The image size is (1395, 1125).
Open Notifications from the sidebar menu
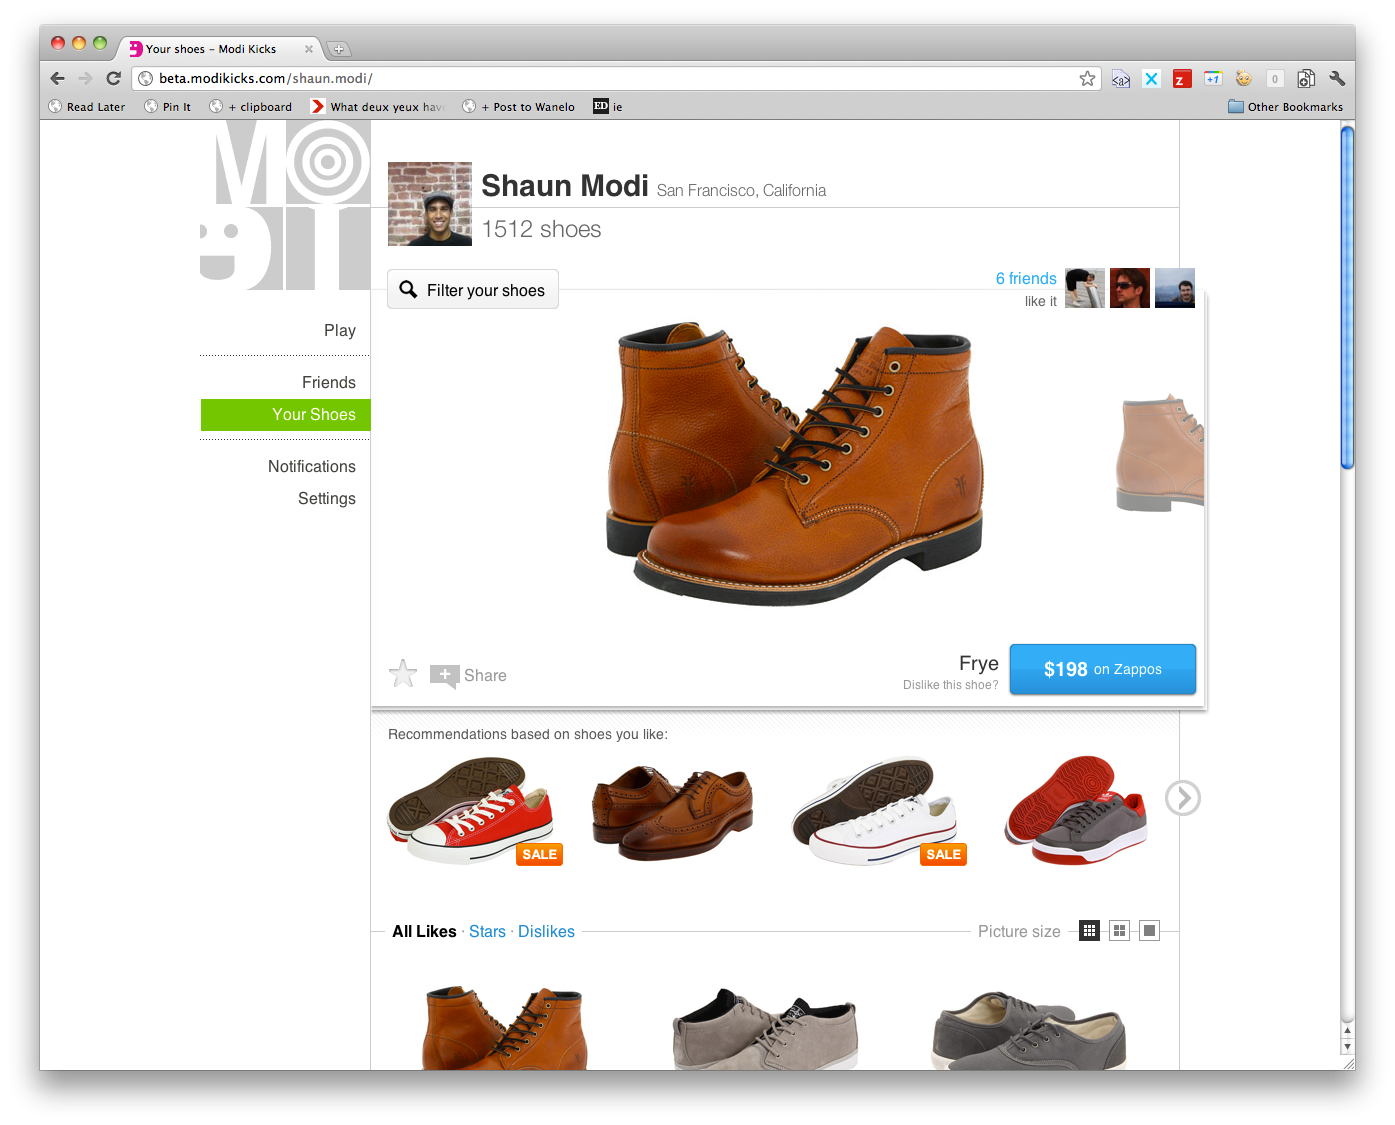[312, 466]
